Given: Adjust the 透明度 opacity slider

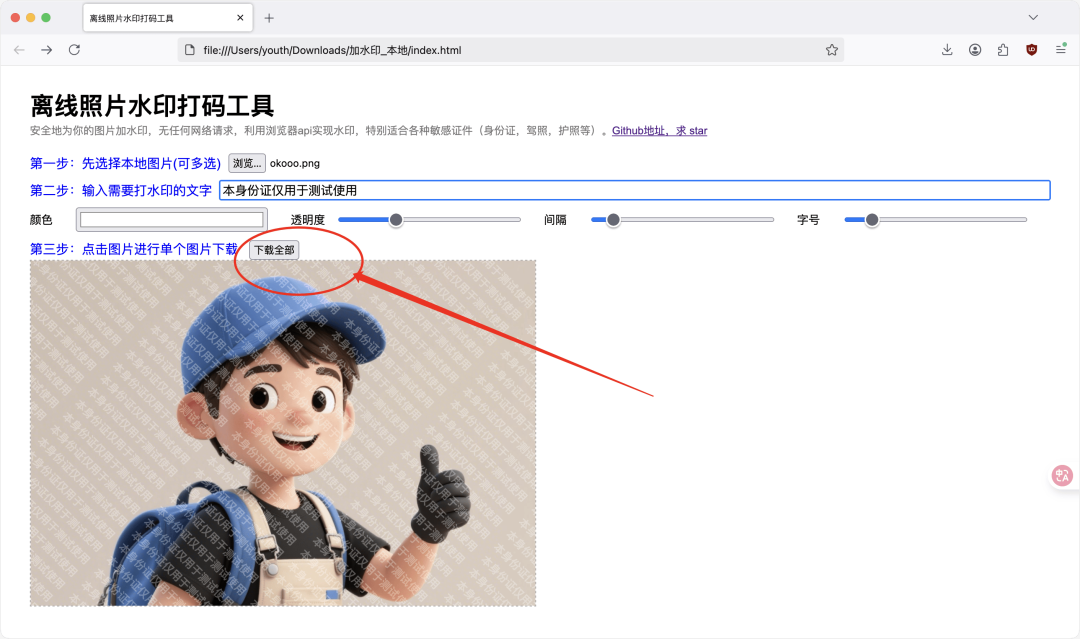Looking at the screenshot, I should 395,219.
